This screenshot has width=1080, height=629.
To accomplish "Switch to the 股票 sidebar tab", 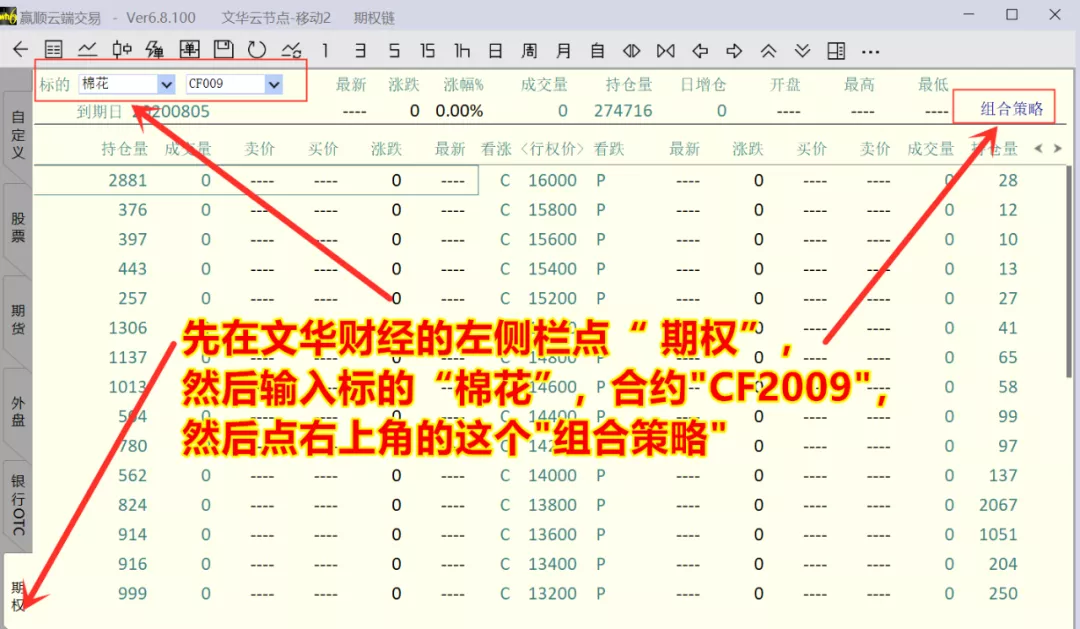I will 18,227.
